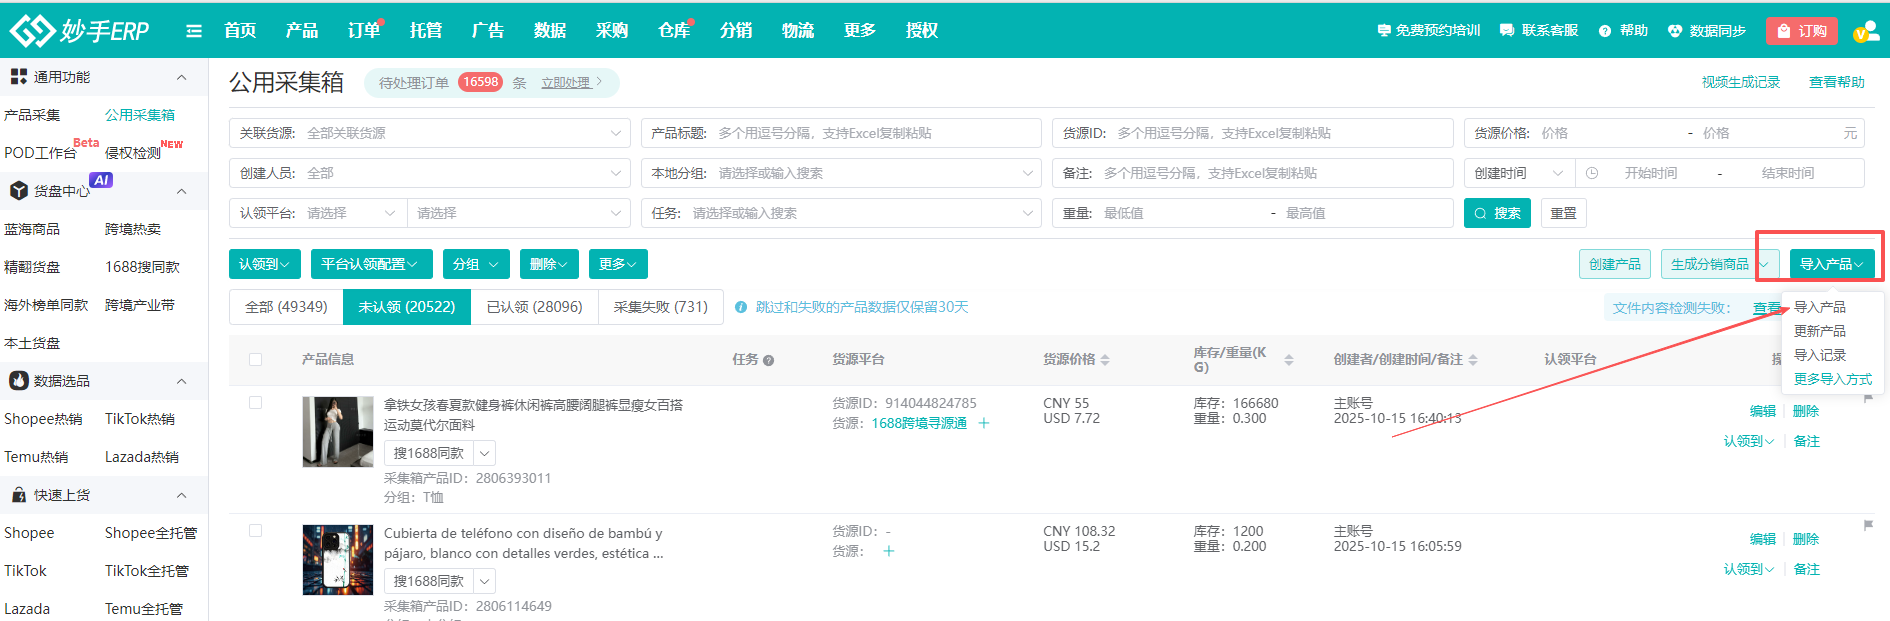This screenshot has width=1890, height=621.
Task: Click the first product thumbnail image
Action: tap(338, 432)
